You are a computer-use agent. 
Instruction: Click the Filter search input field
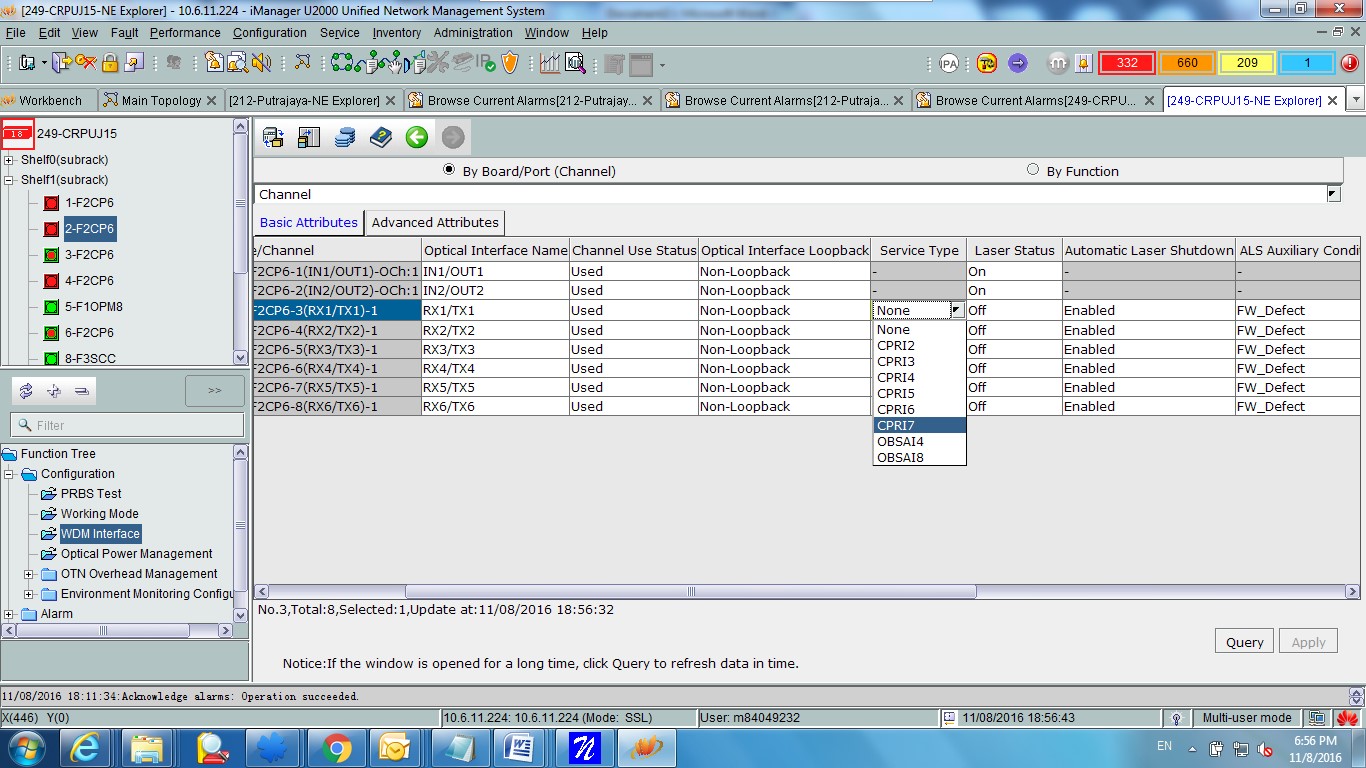[x=127, y=425]
